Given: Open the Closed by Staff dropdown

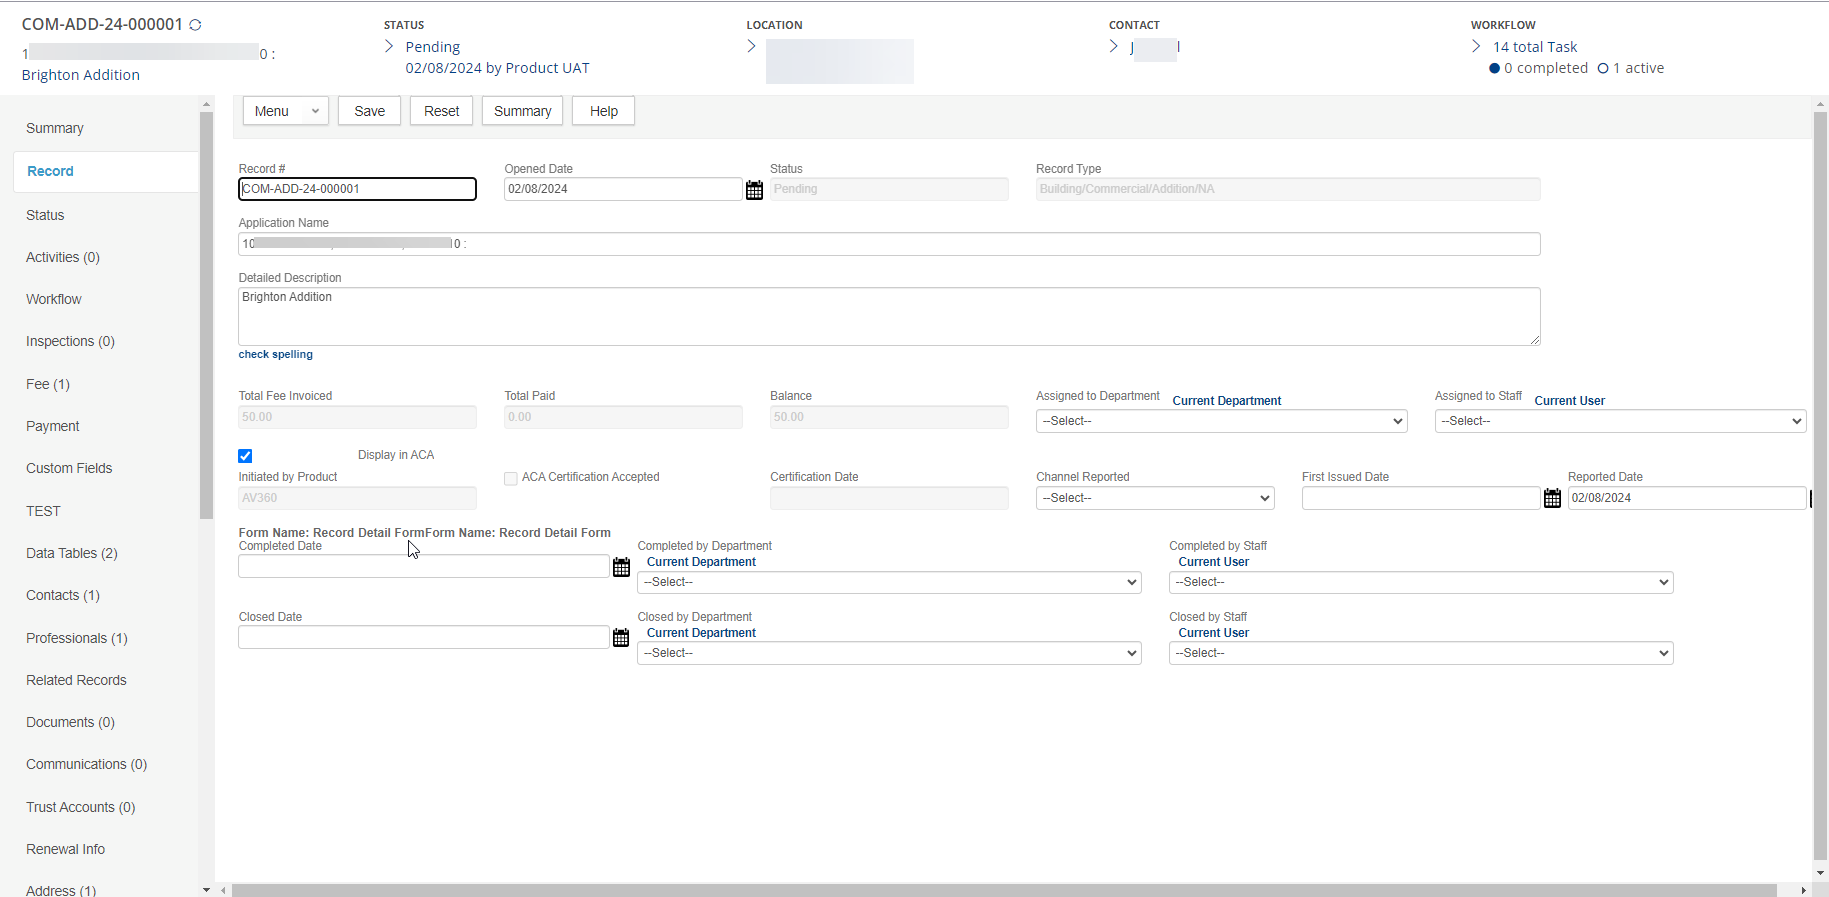Looking at the screenshot, I should 1420,653.
